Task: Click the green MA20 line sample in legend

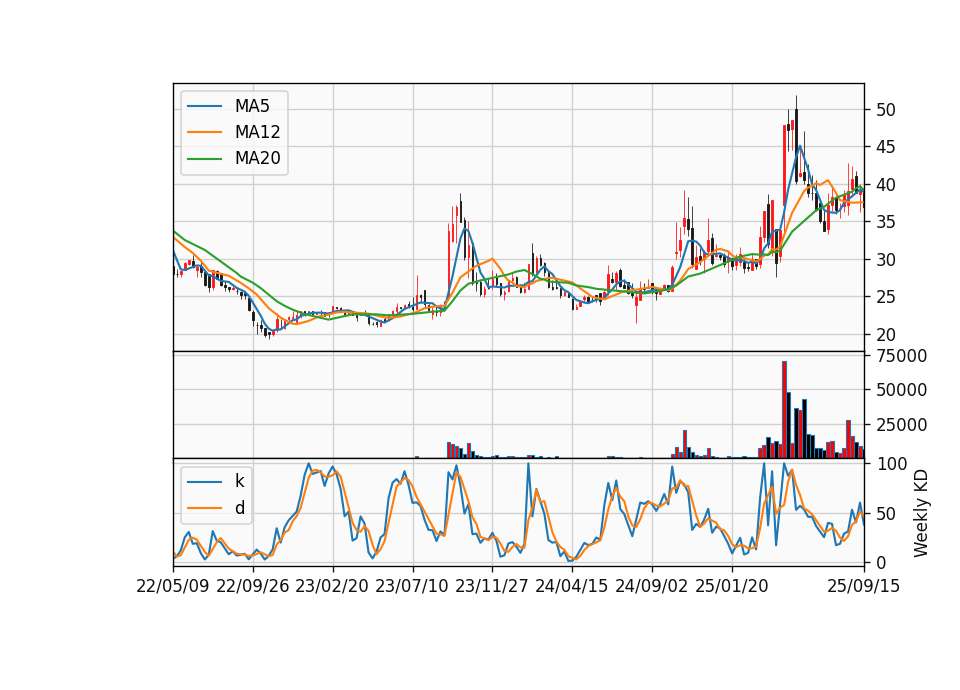Action: point(204,159)
